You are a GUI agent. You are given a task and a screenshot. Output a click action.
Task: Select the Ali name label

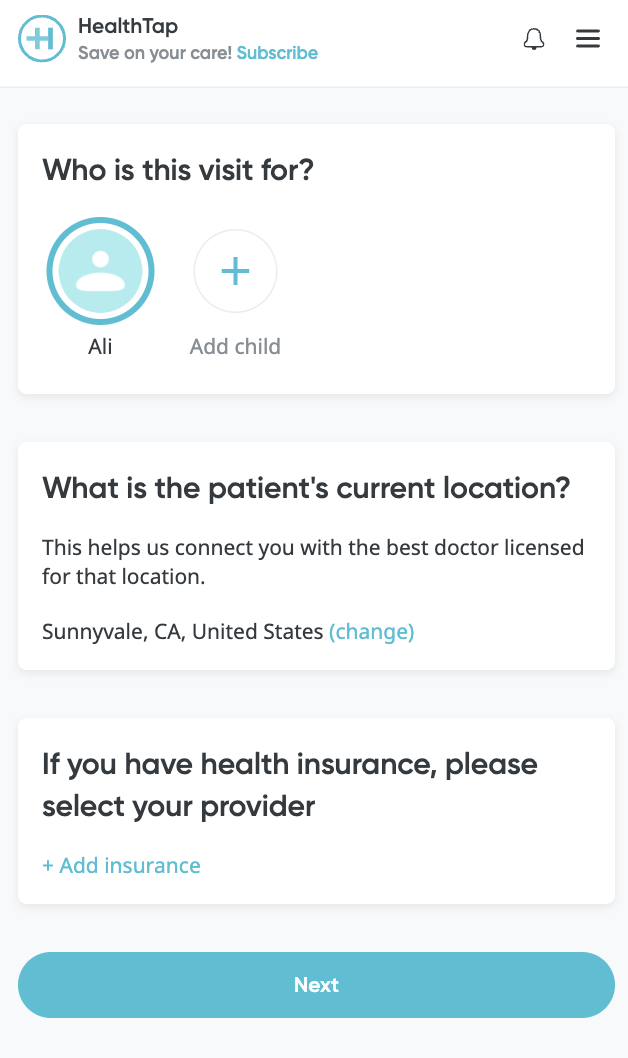click(x=100, y=346)
